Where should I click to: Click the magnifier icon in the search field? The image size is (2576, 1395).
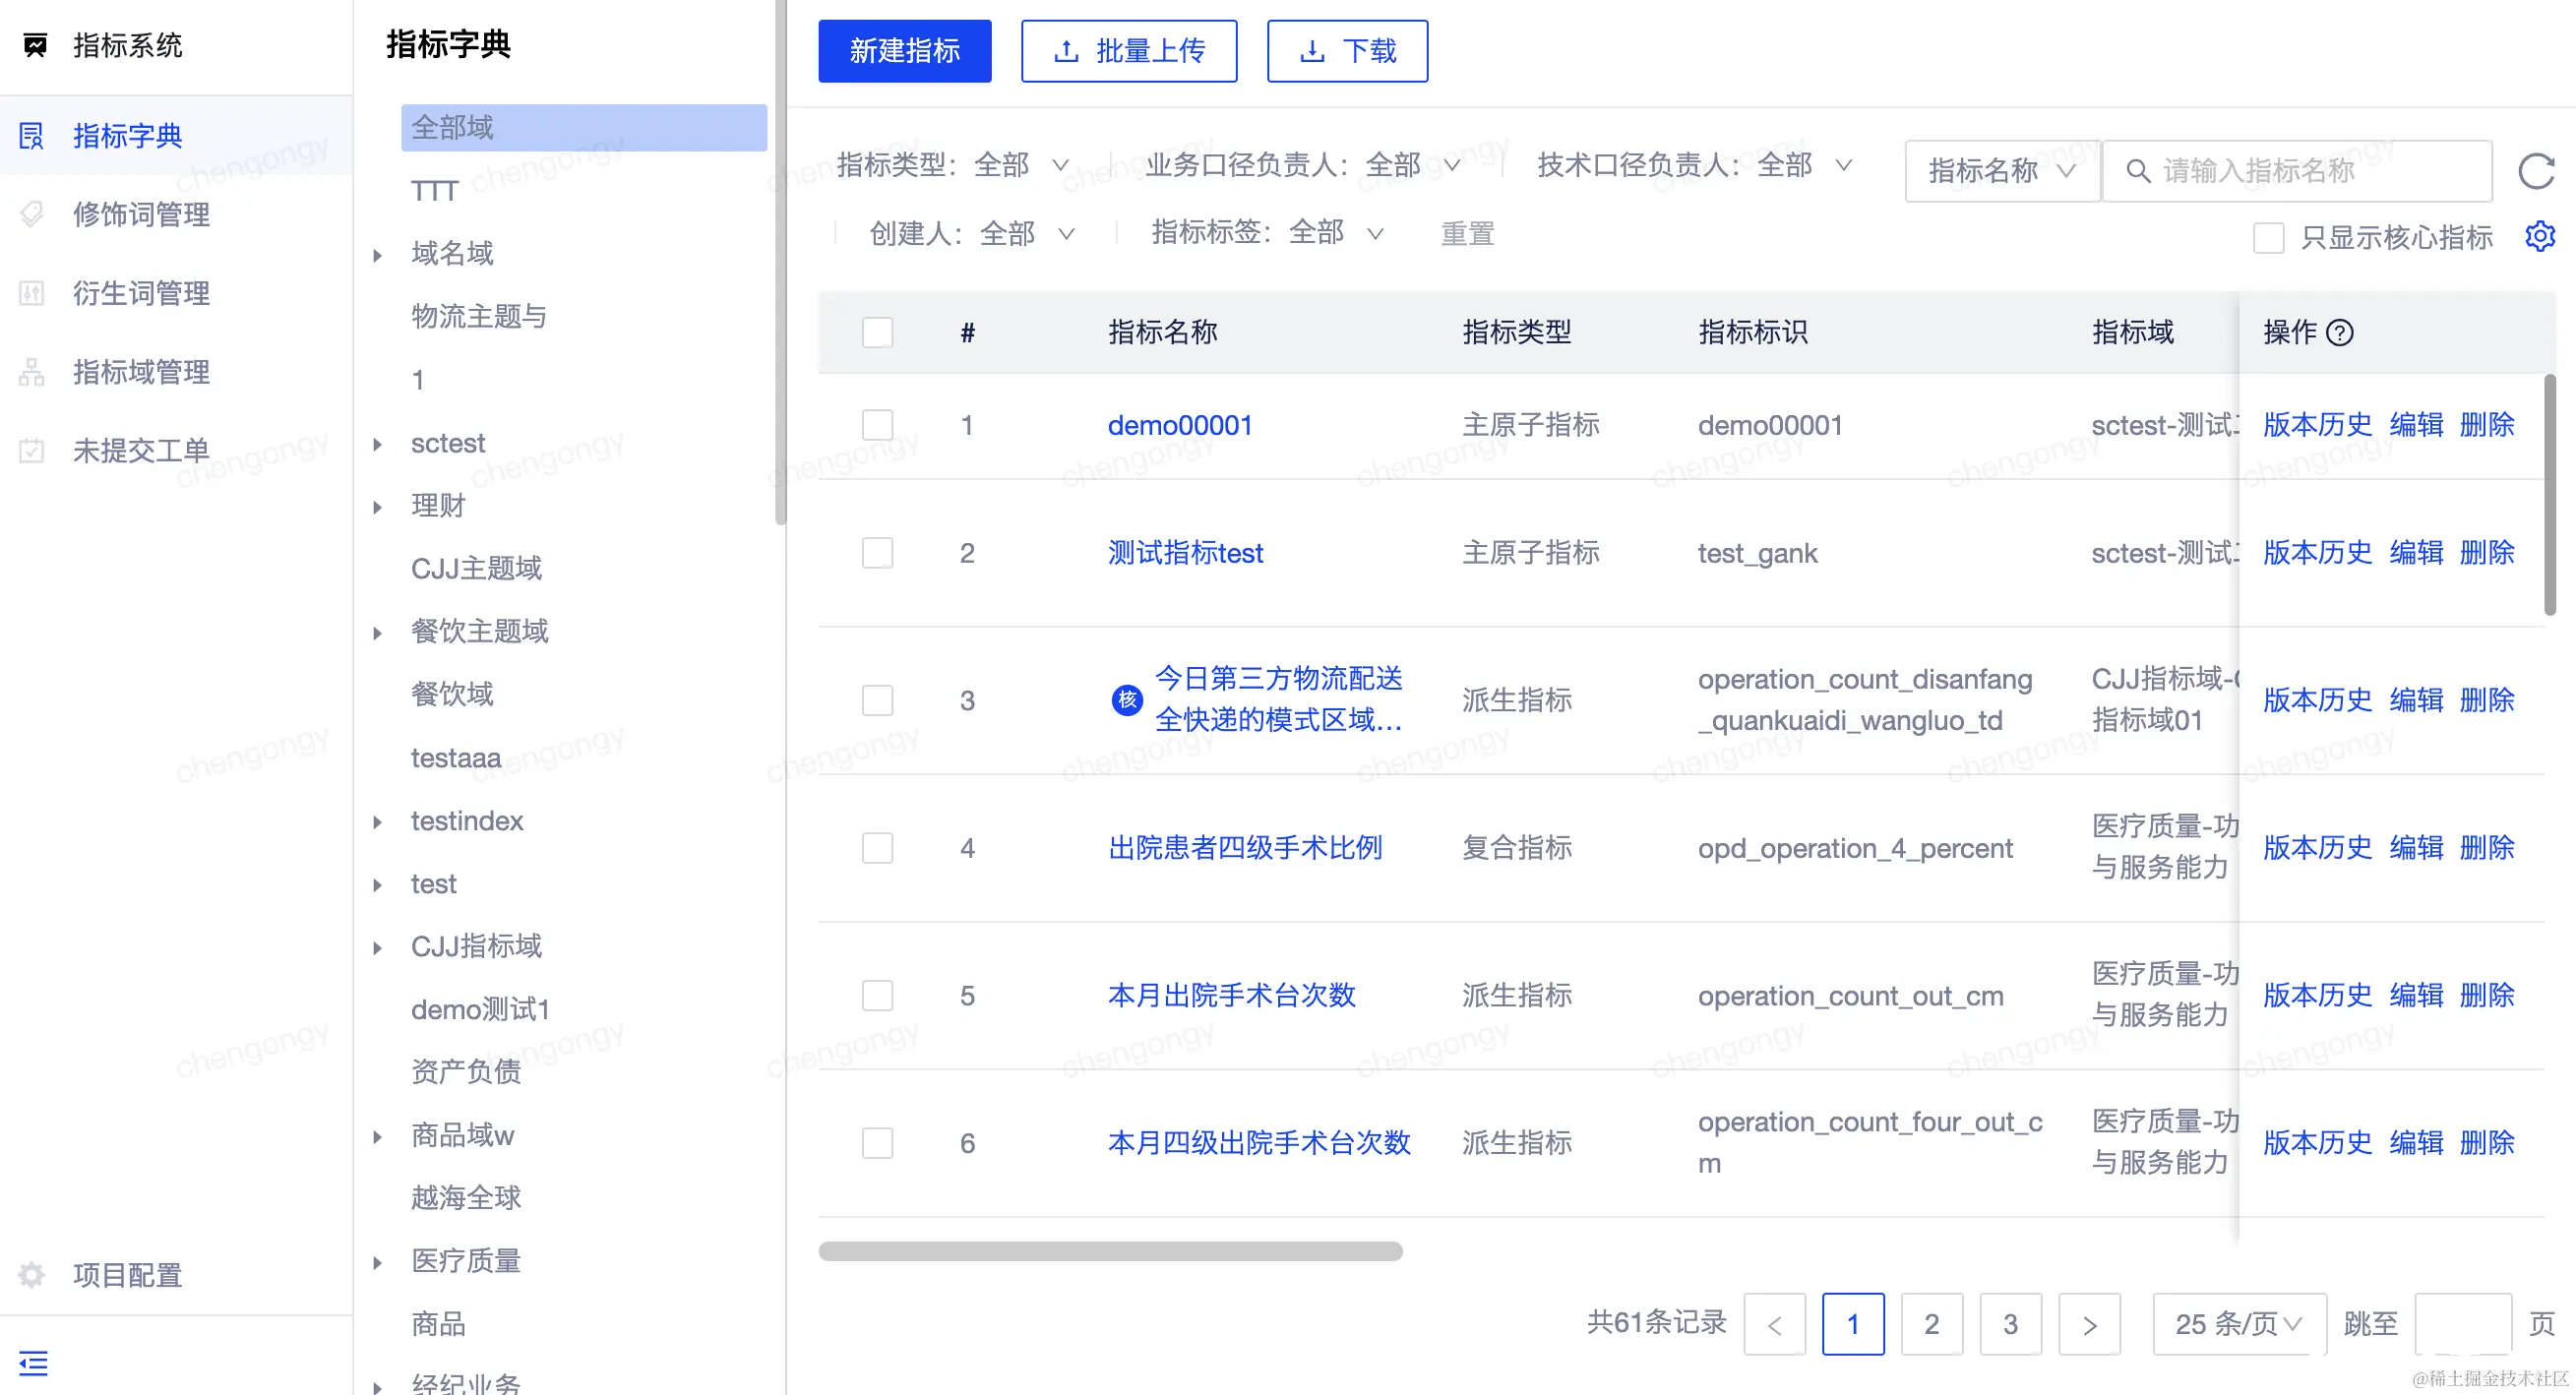pos(2138,171)
